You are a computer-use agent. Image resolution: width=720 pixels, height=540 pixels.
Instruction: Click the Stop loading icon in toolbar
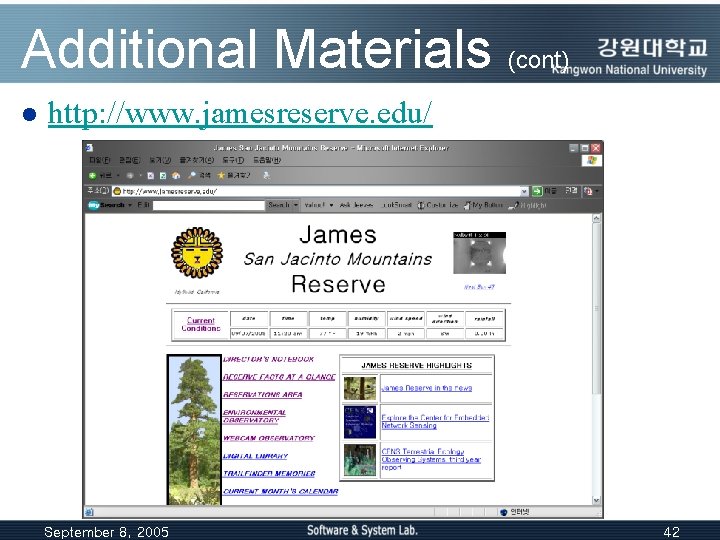tap(150, 175)
